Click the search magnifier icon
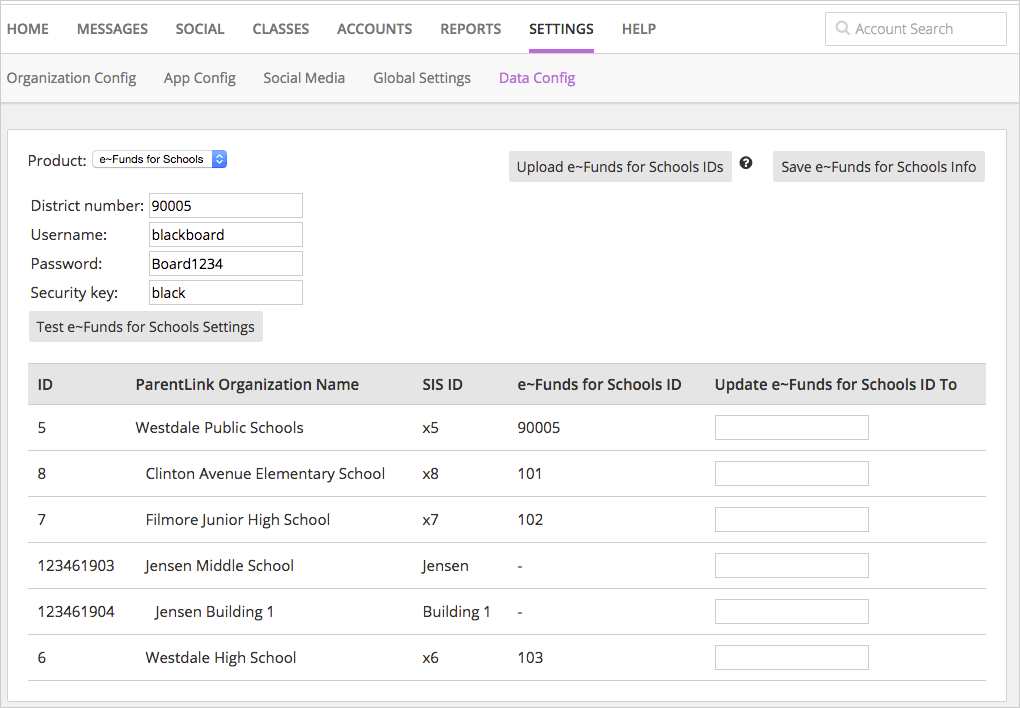Screen dimensions: 1020x708 [x=842, y=28]
